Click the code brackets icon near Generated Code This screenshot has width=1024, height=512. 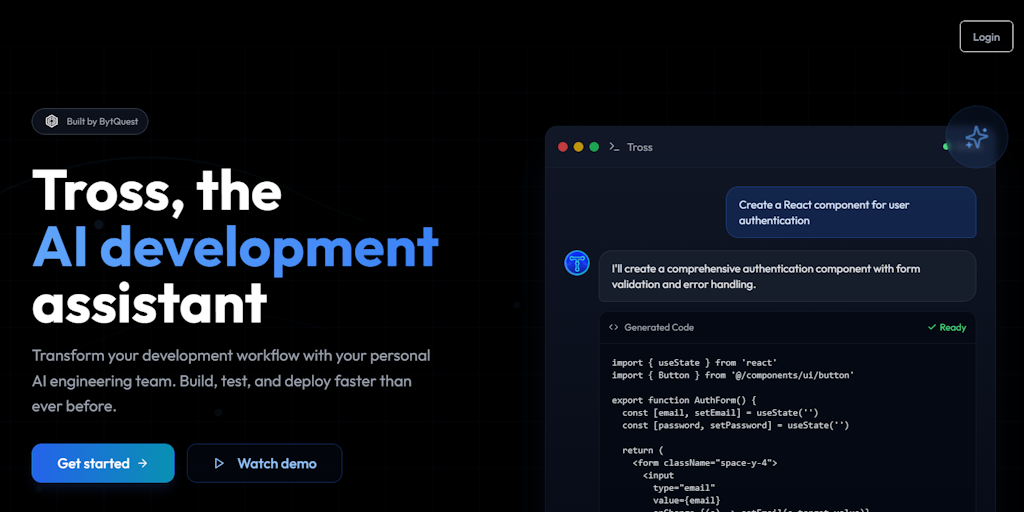[613, 328]
